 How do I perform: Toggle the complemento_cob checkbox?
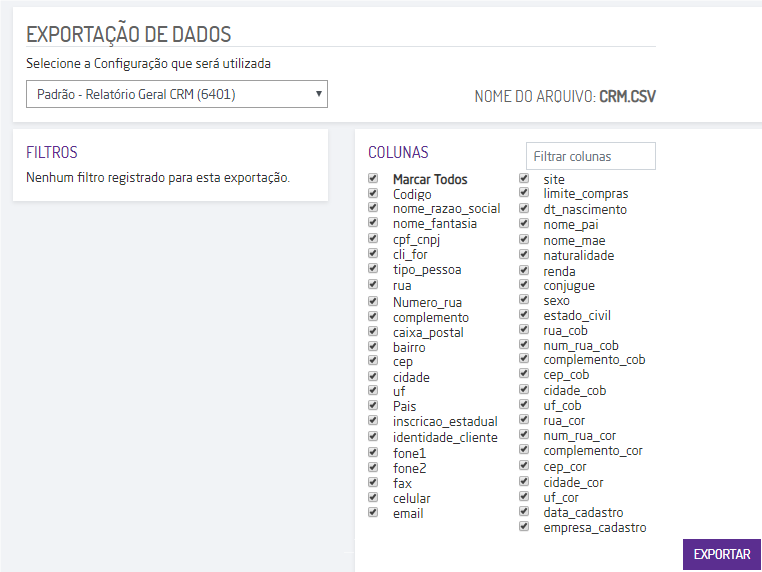tap(524, 359)
